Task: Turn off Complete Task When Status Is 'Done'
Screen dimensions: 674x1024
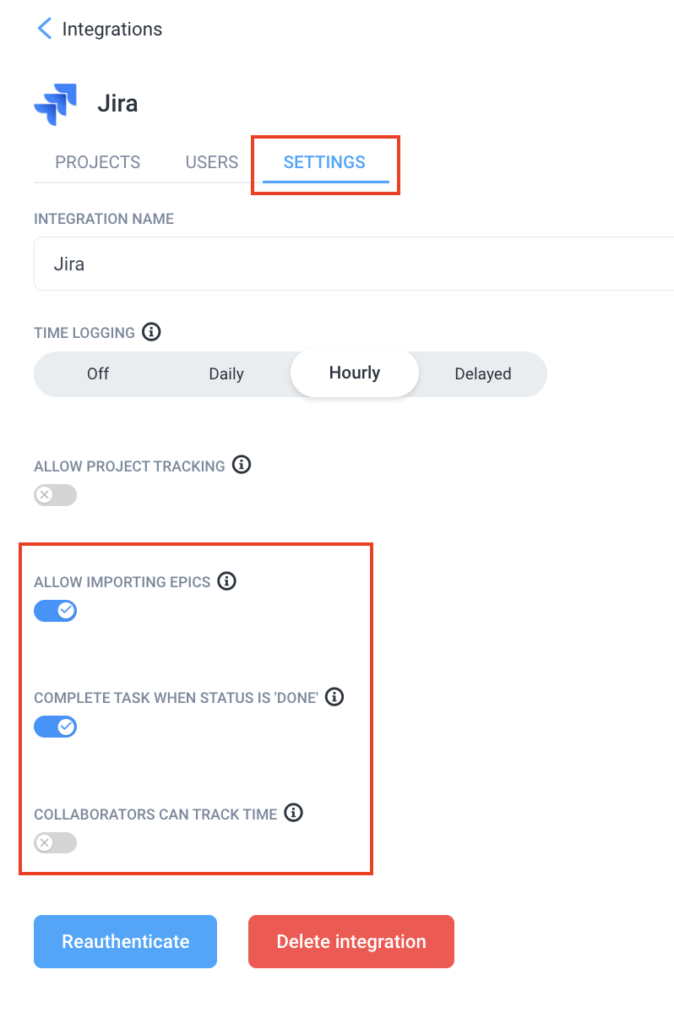Action: click(55, 726)
